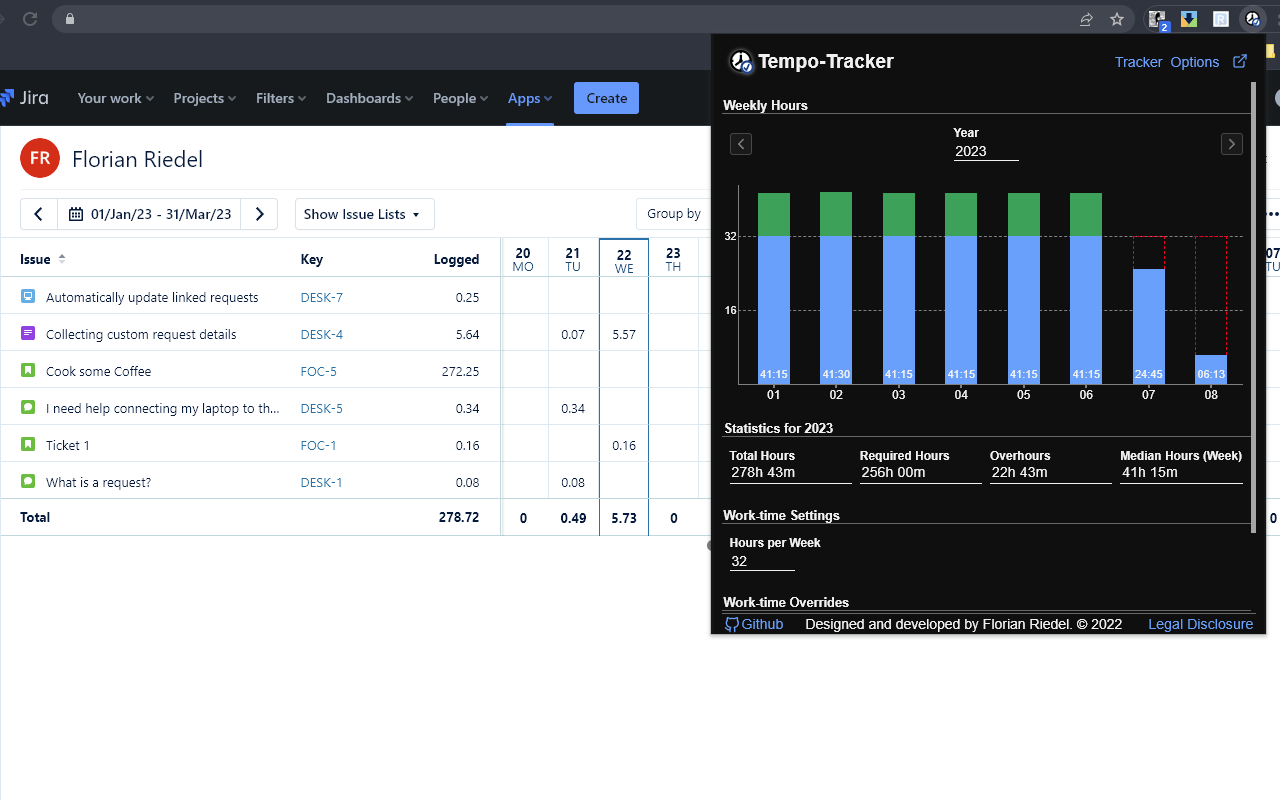This screenshot has height=800, width=1280.
Task: Switch to the Tracker view in popup
Action: (1138, 62)
